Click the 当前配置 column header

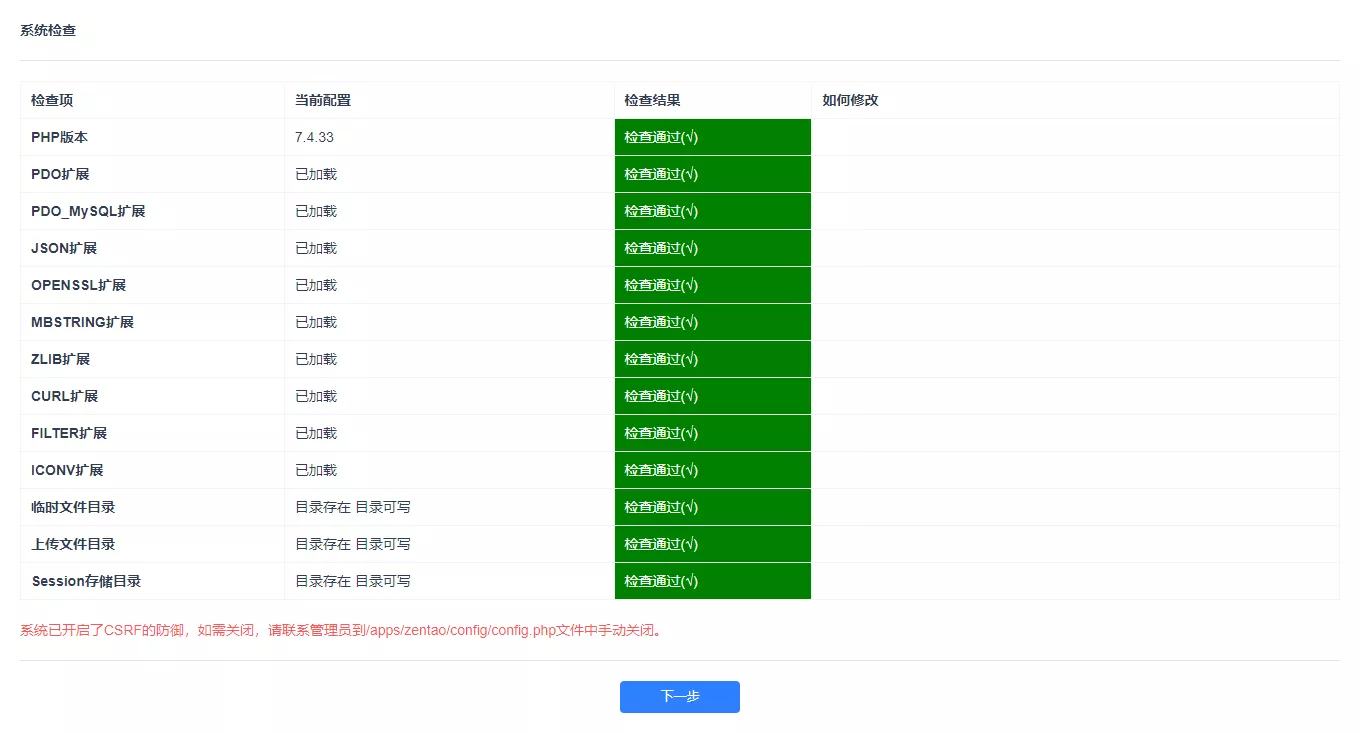[x=323, y=100]
